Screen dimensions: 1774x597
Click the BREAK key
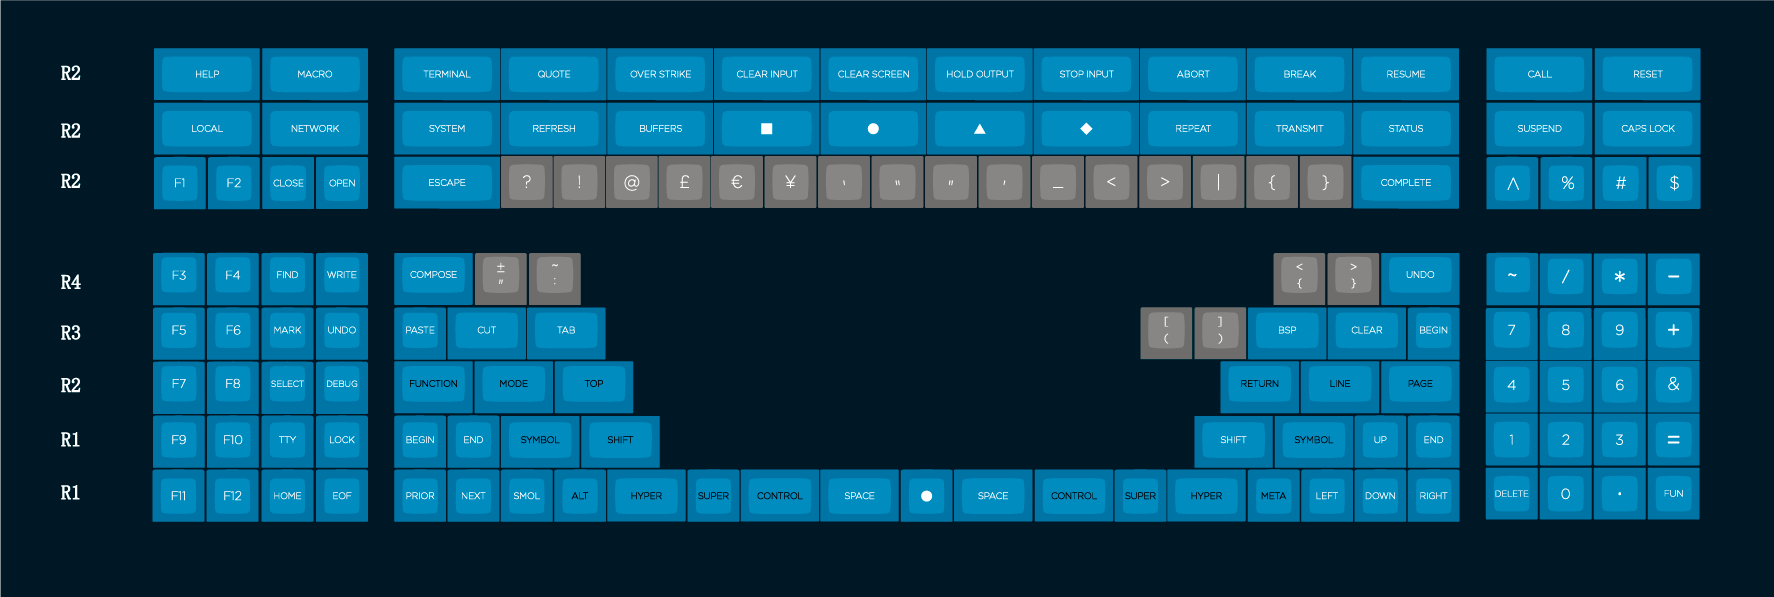[1300, 74]
